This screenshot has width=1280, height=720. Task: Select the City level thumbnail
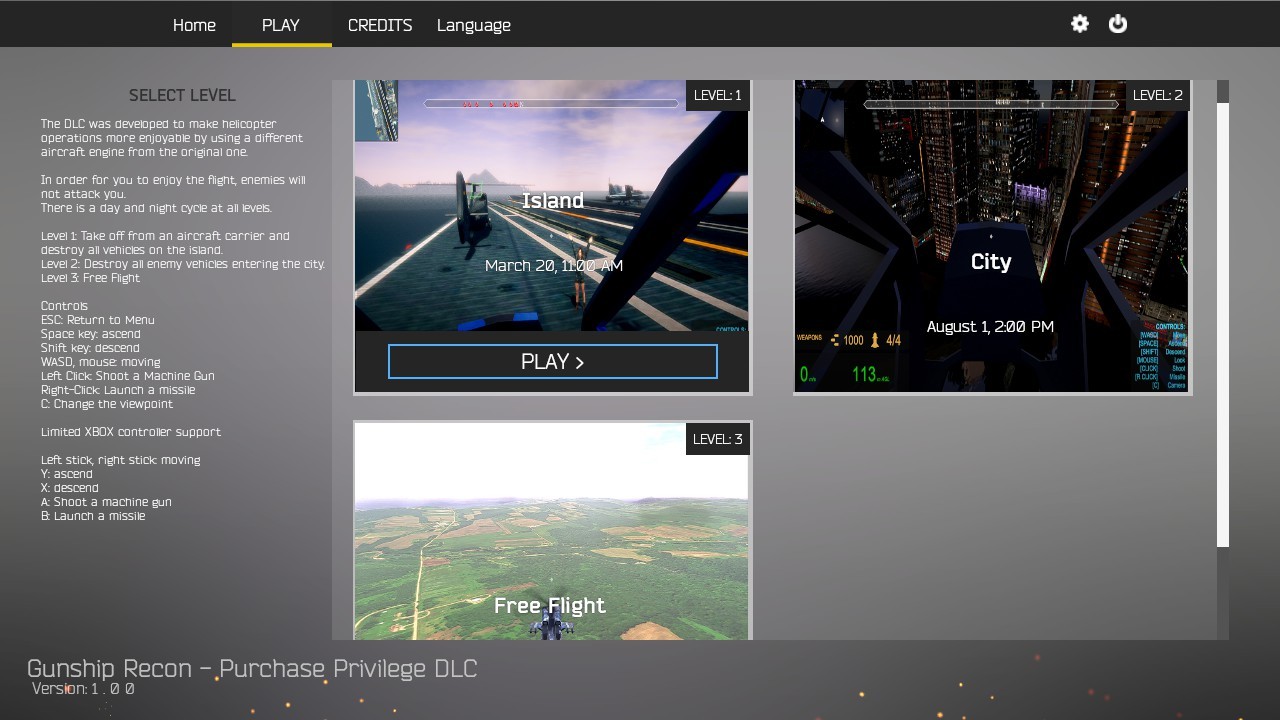point(991,237)
